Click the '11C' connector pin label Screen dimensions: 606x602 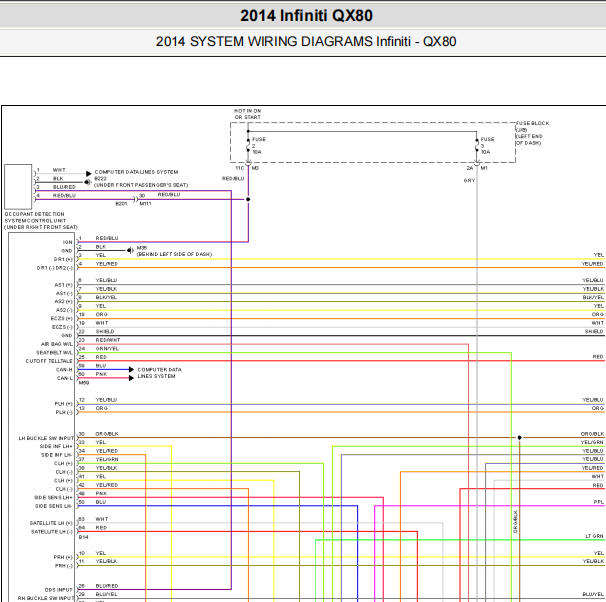(x=240, y=168)
